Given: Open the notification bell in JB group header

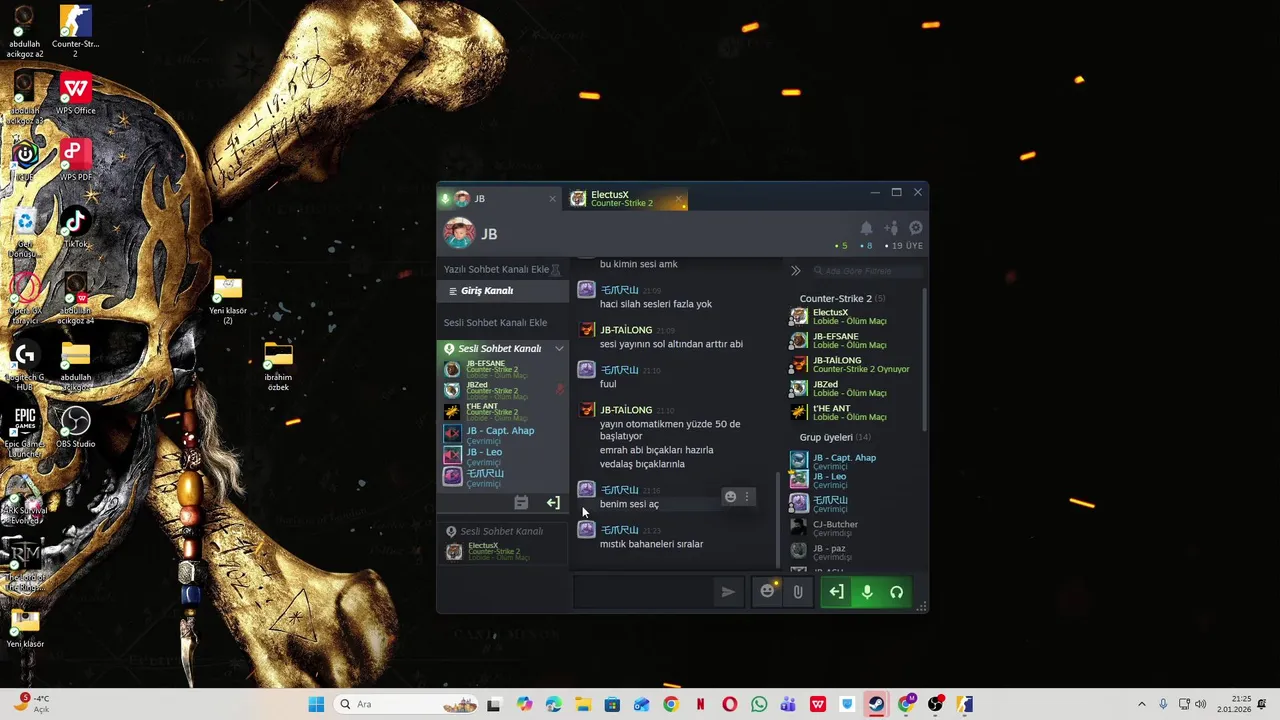Looking at the screenshot, I should tap(866, 228).
